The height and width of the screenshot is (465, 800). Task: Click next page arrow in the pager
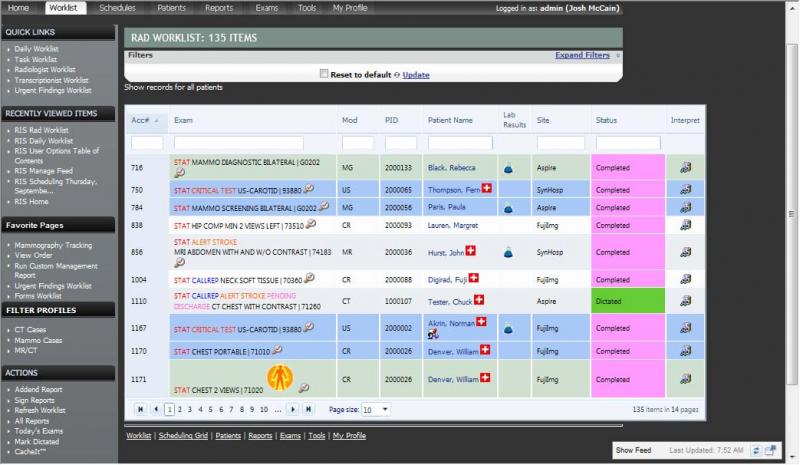(292, 409)
